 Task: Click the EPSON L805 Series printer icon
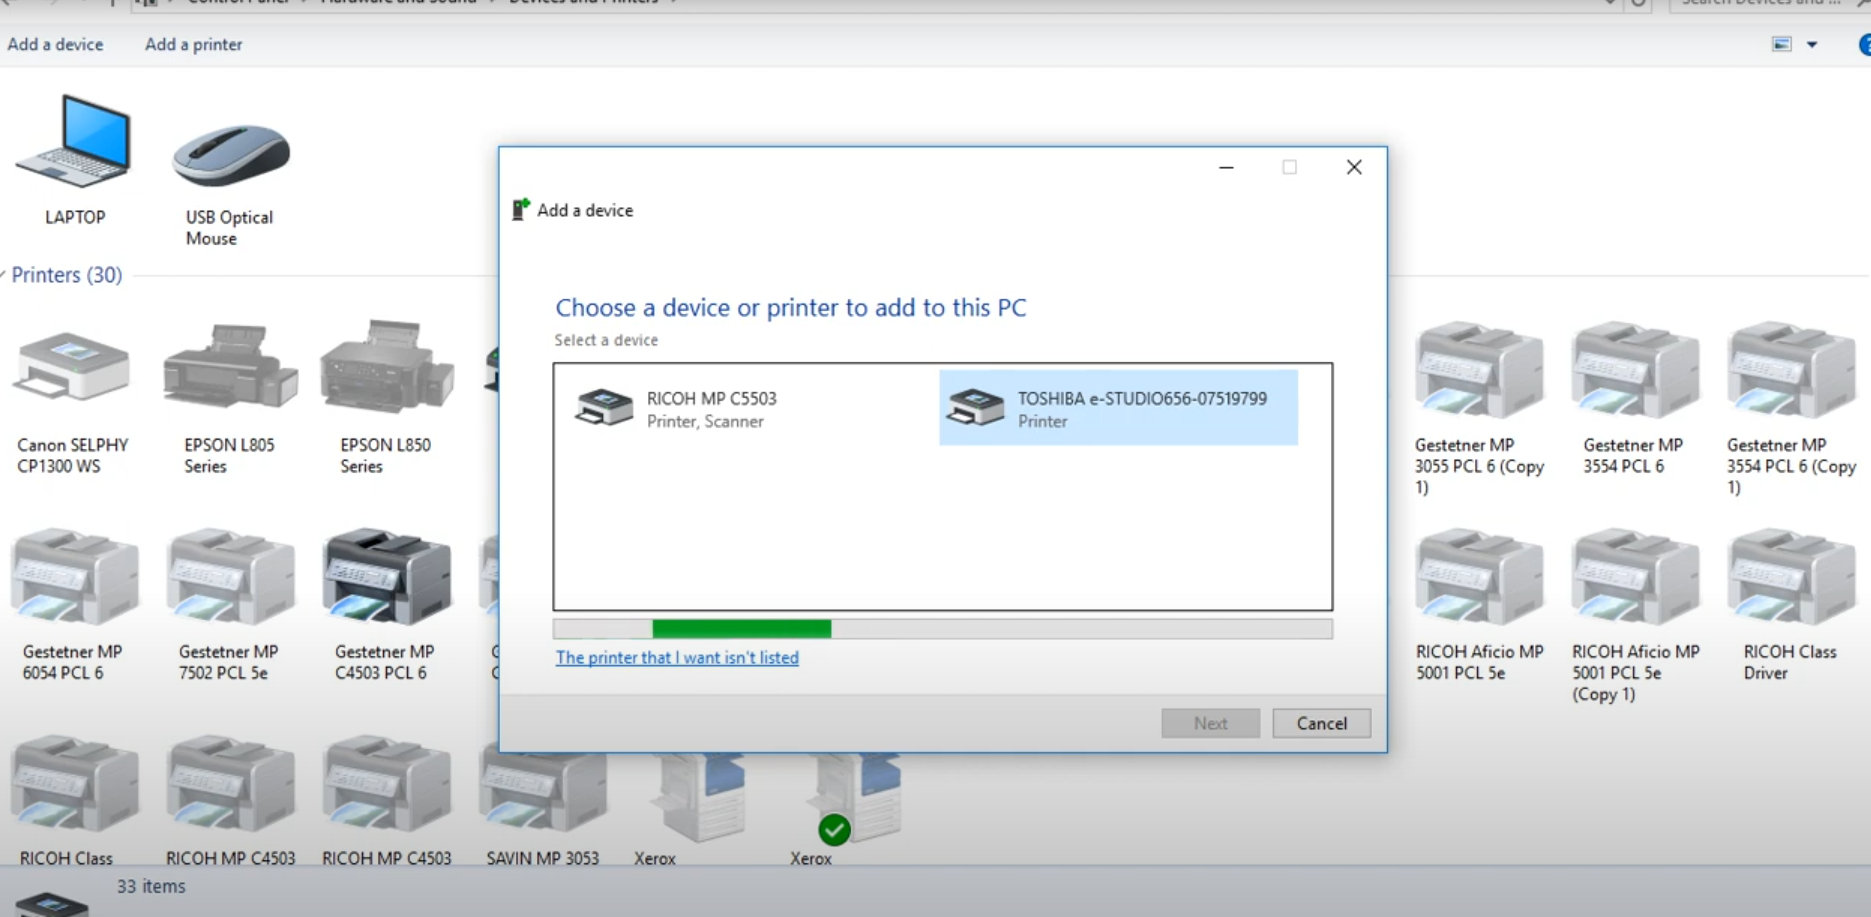(x=230, y=372)
